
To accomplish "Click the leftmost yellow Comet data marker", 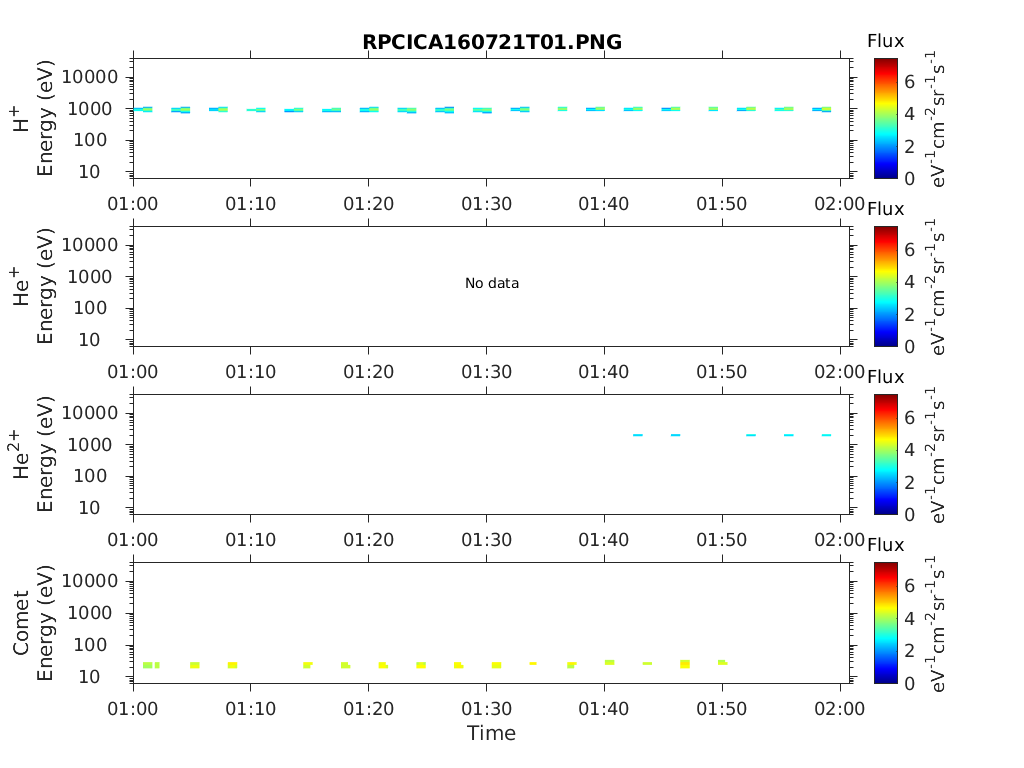I will [x=148, y=665].
